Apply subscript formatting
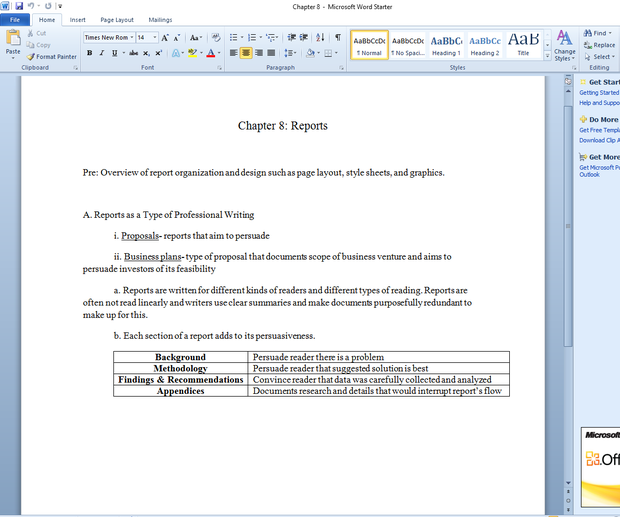The width and height of the screenshot is (620, 517). tap(146, 53)
